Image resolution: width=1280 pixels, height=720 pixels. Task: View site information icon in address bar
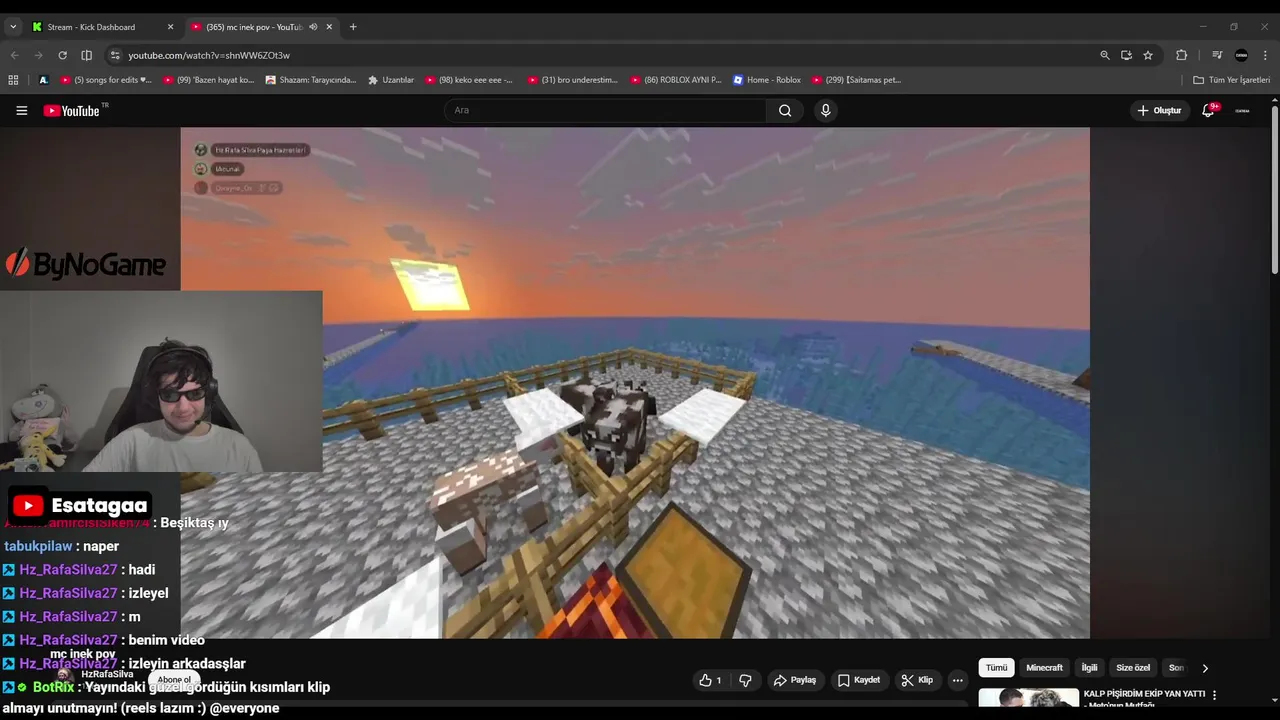point(115,55)
